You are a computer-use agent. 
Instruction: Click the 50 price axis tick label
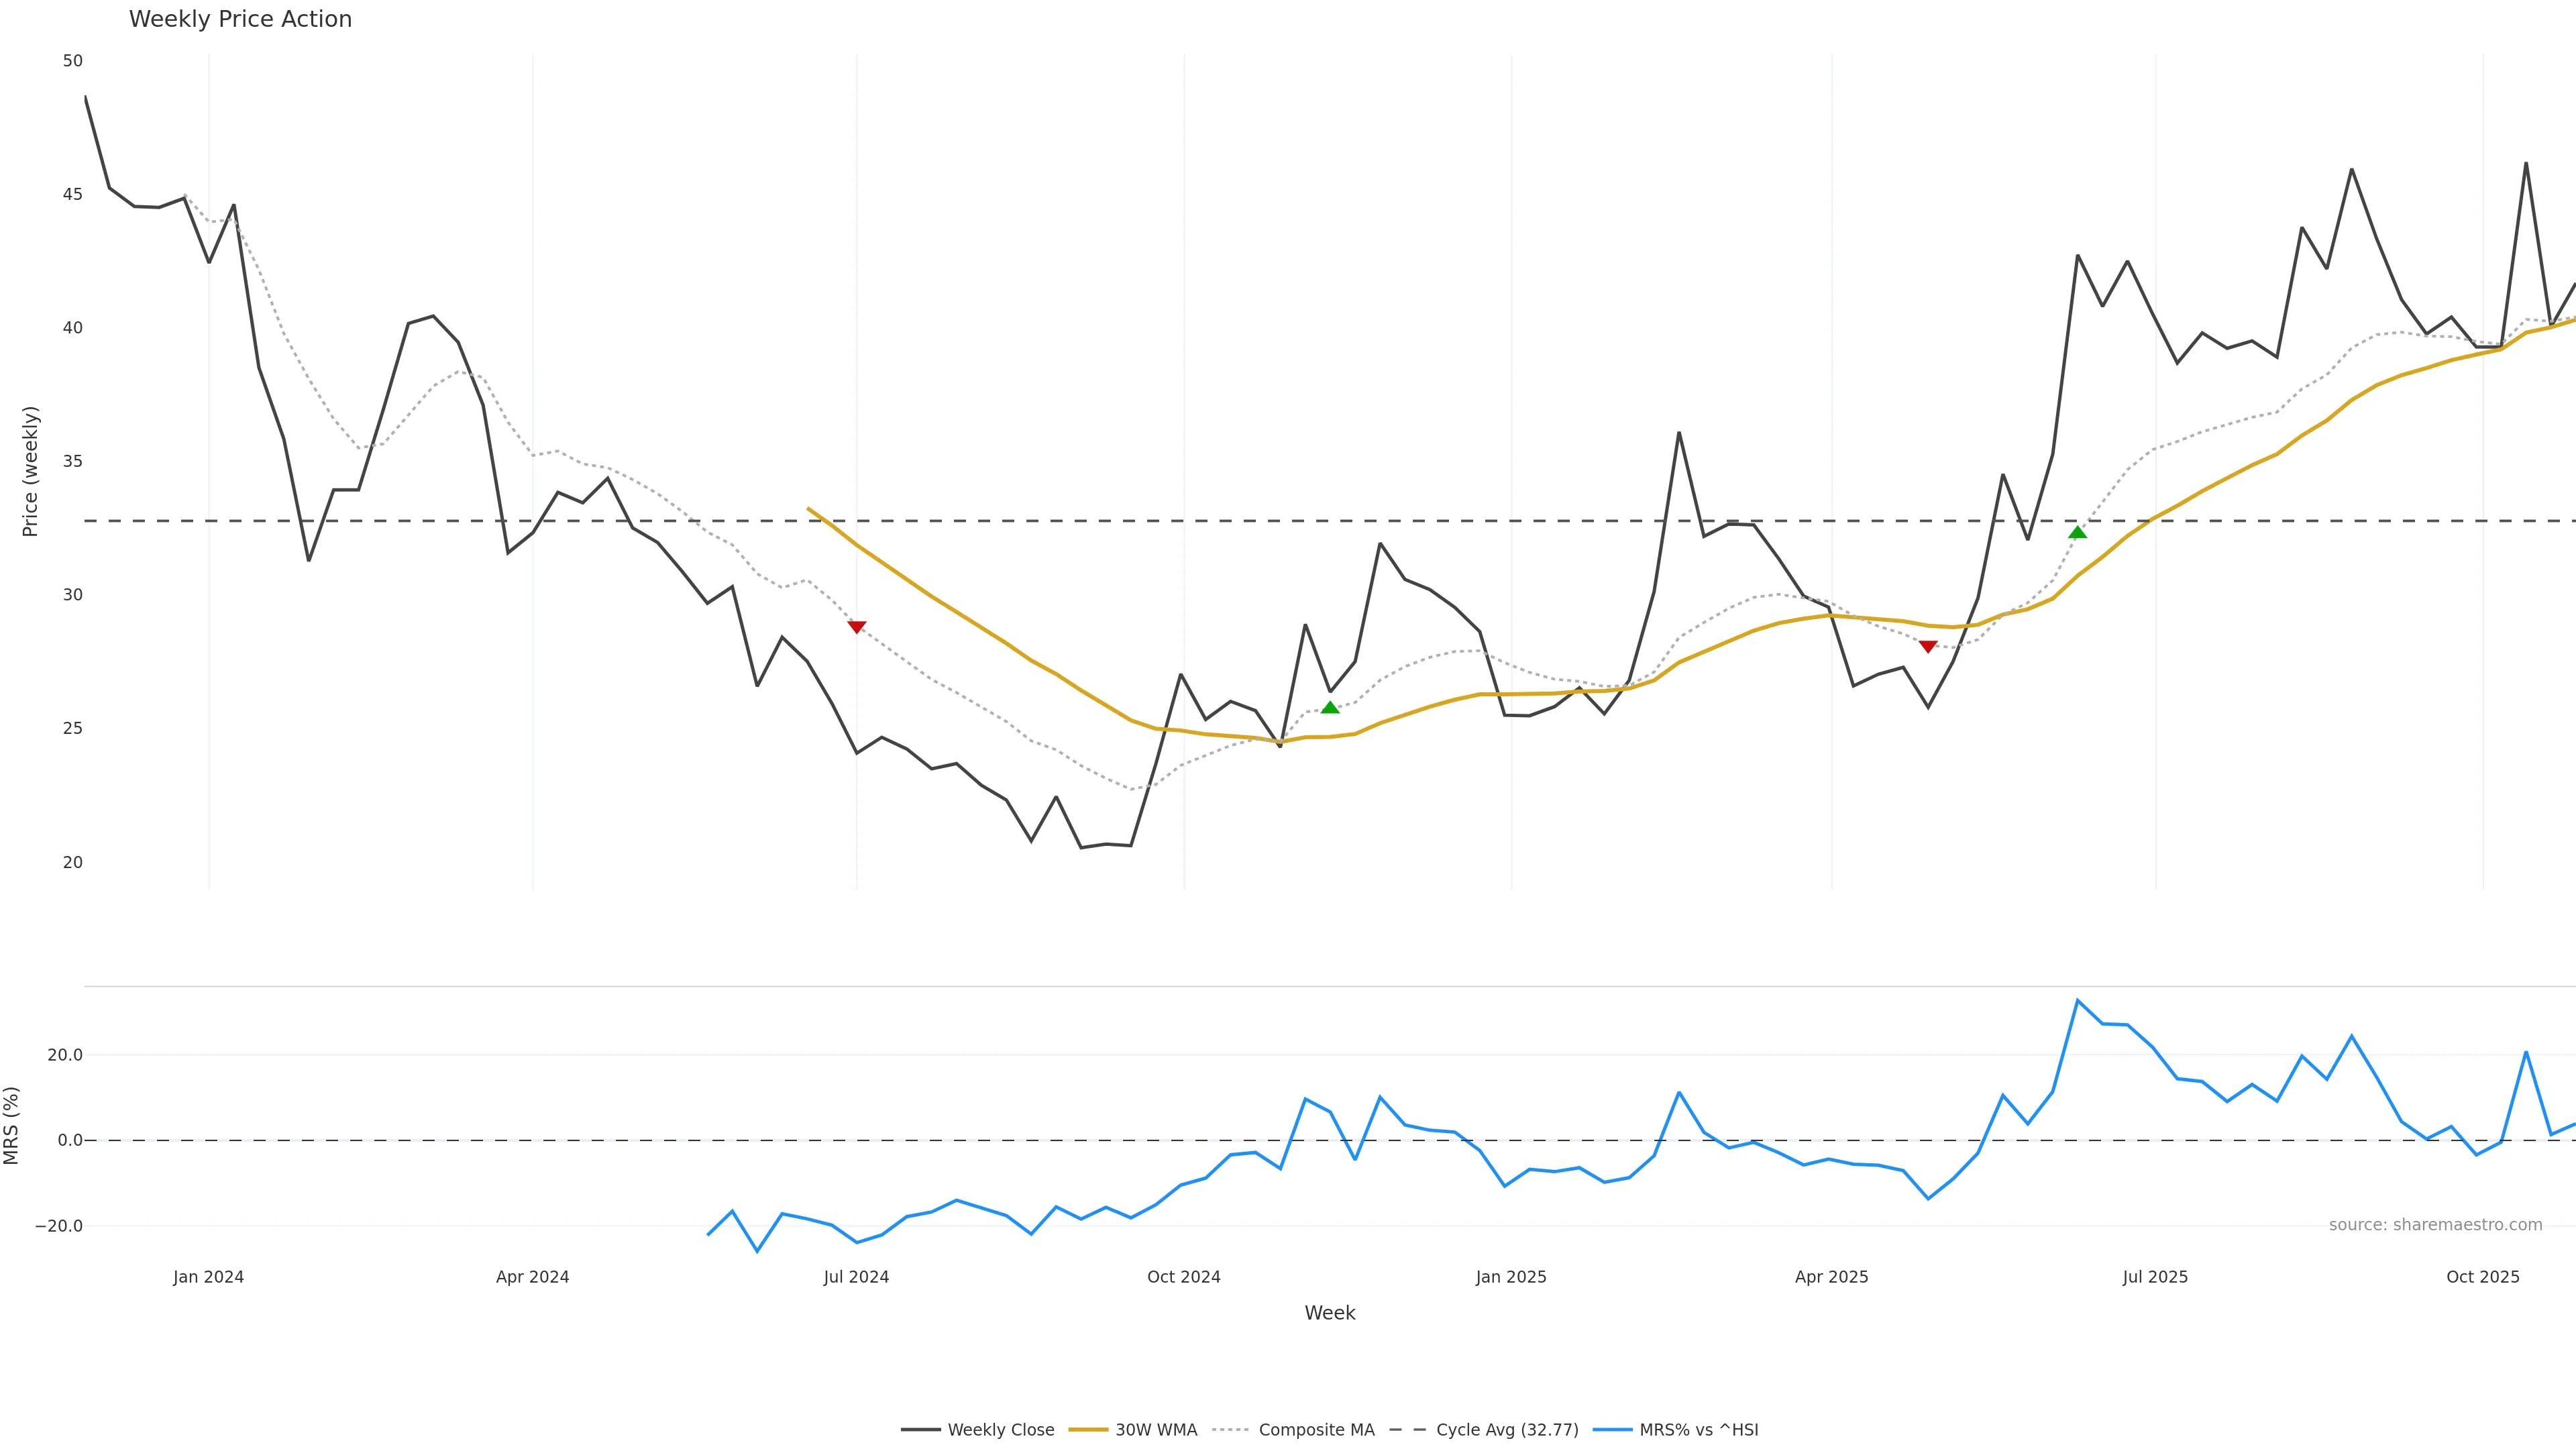click(x=72, y=61)
